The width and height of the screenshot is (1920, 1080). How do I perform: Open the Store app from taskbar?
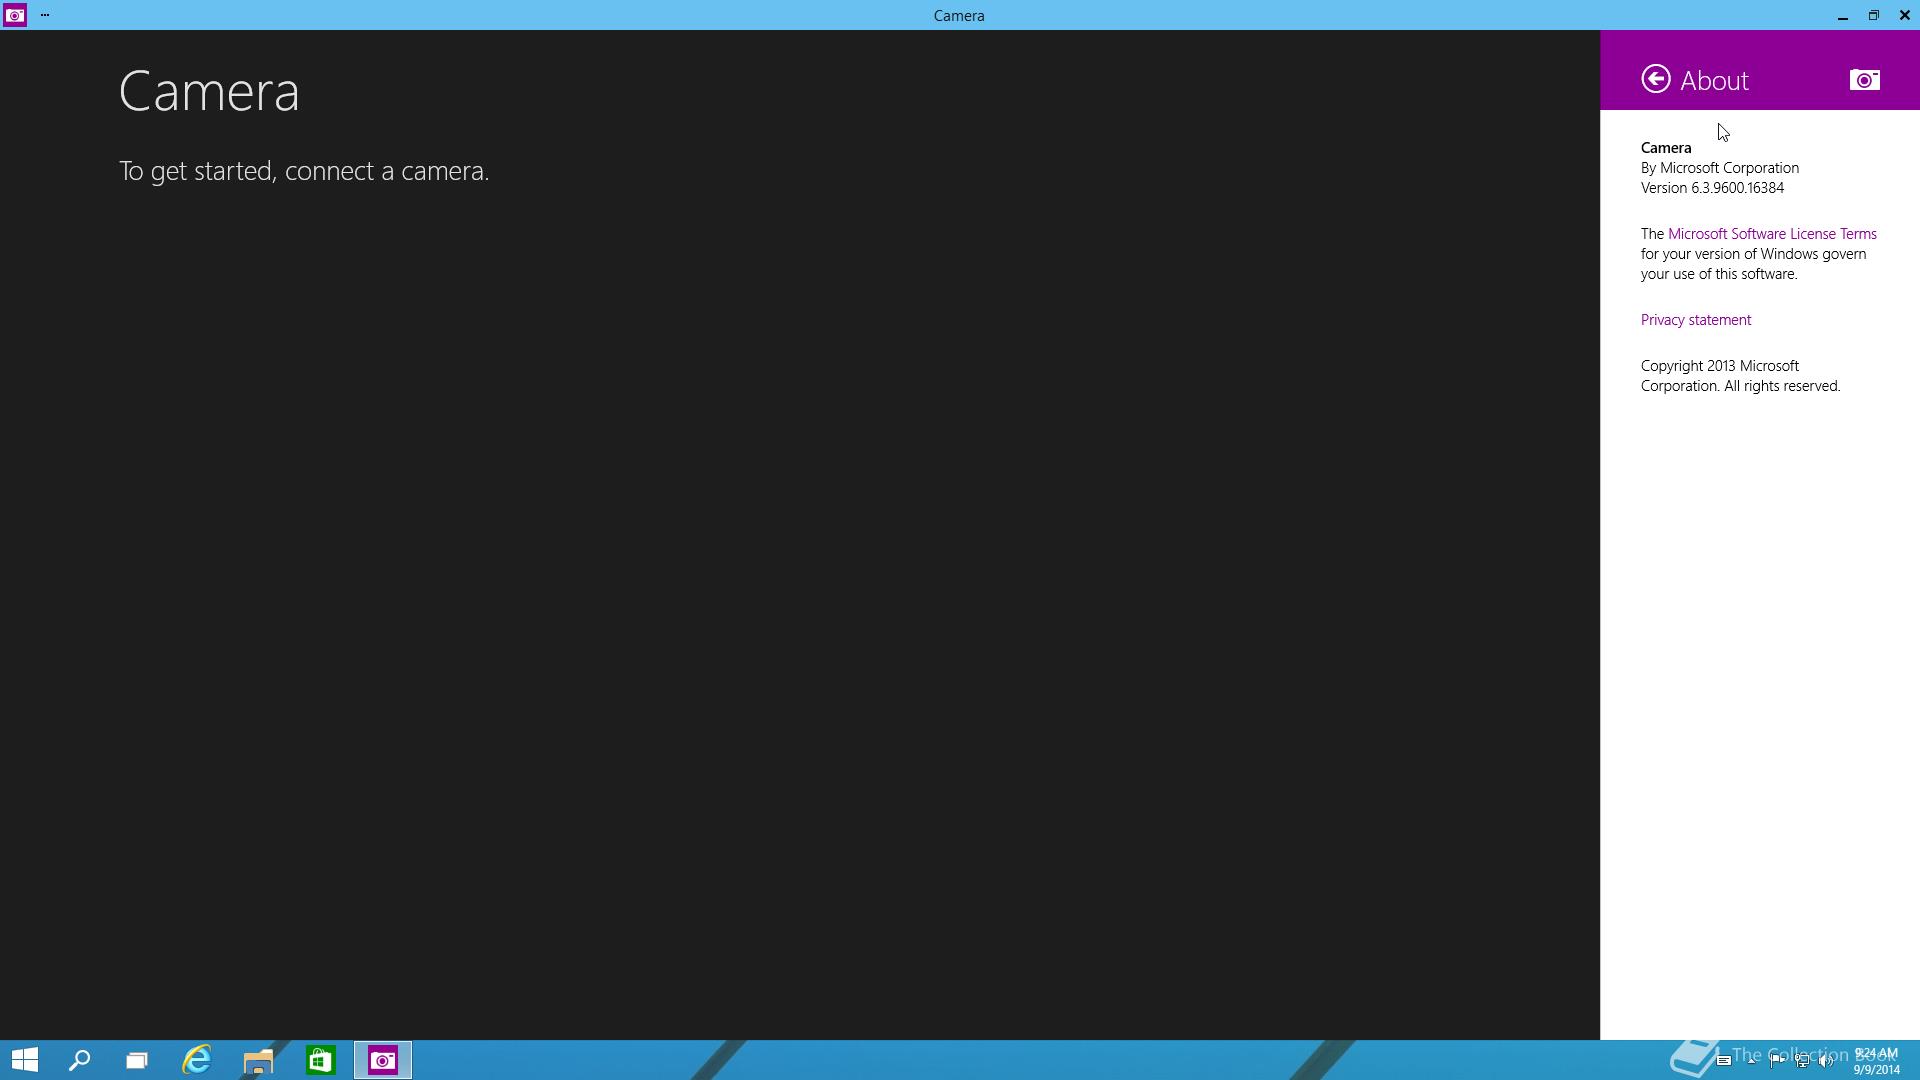coord(320,1060)
